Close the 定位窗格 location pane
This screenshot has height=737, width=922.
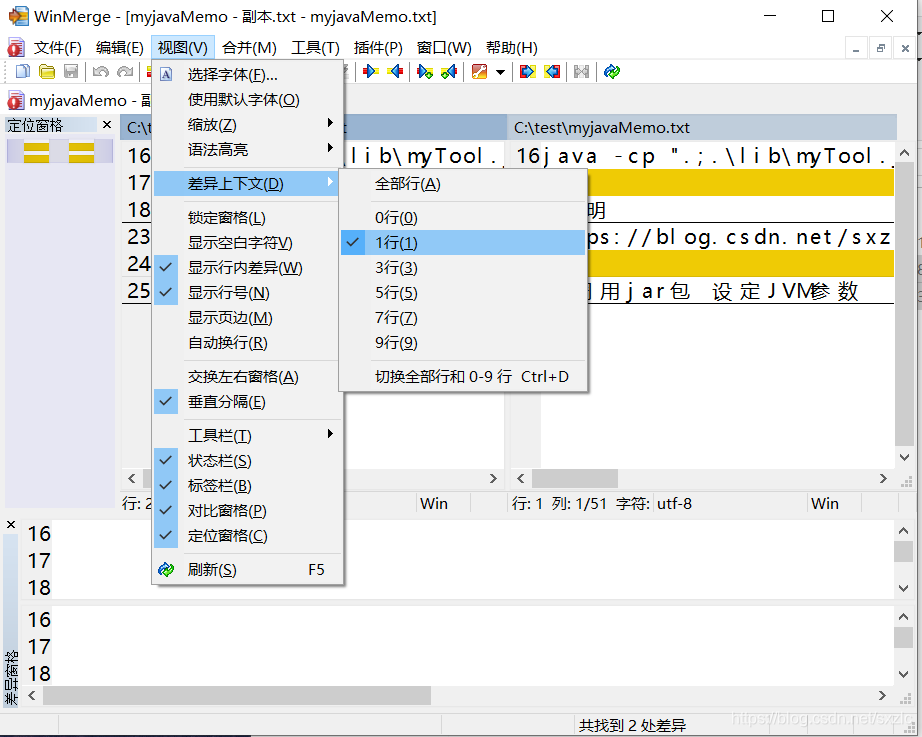tap(106, 125)
